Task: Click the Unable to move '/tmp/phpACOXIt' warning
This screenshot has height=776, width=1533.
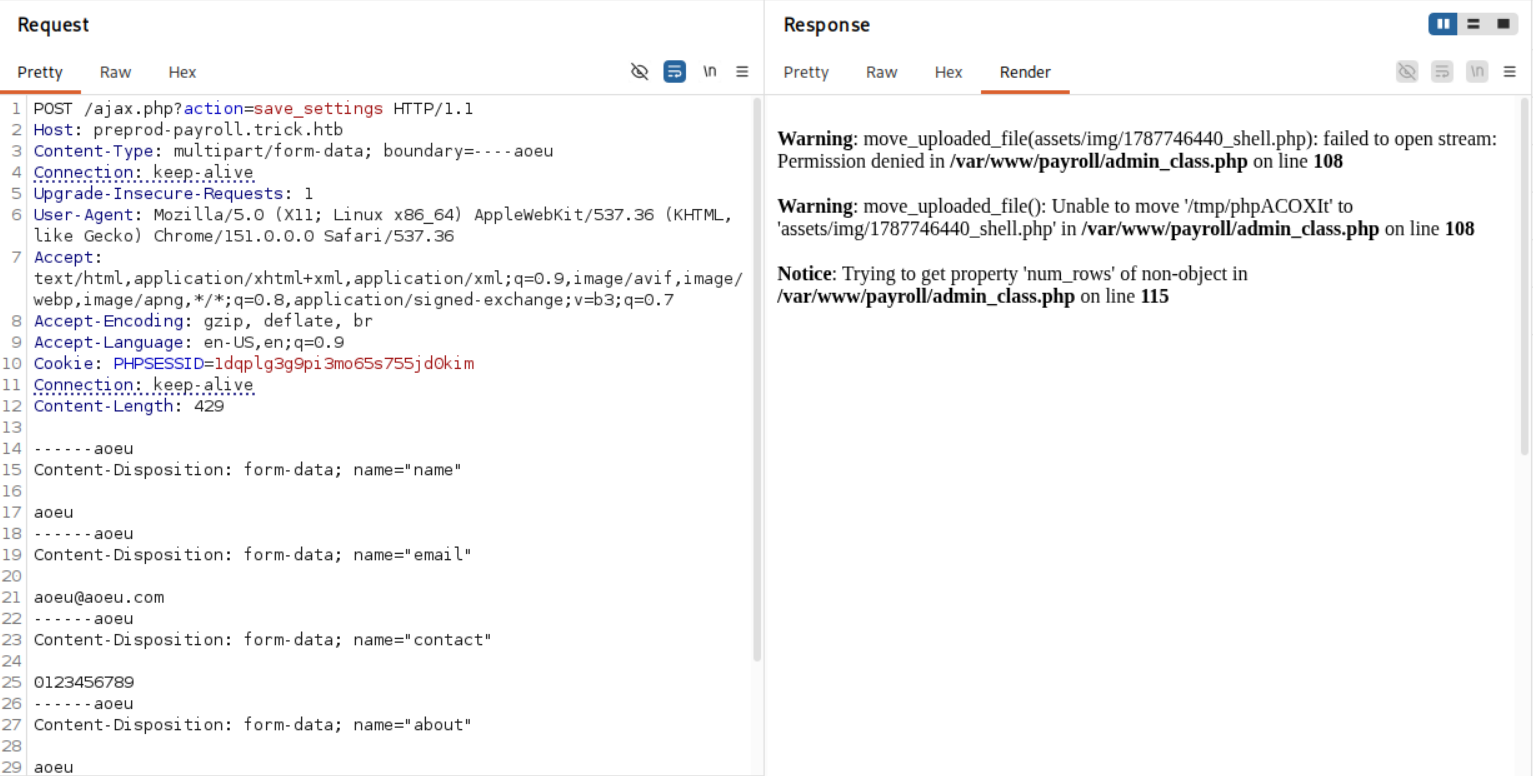Action: (x=1126, y=217)
